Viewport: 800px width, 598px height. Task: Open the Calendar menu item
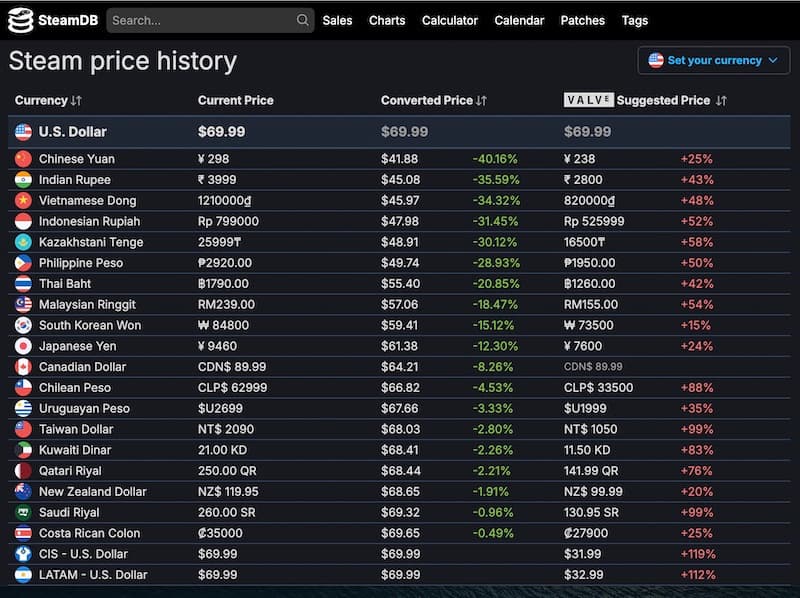point(519,20)
